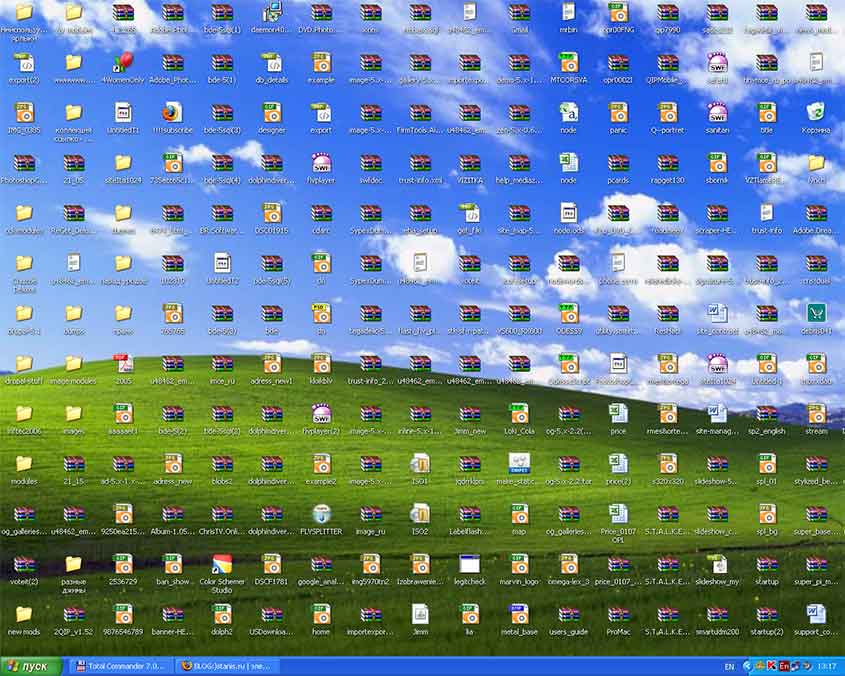The image size is (845, 676).
Task: Open the slideshow_my Flash file
Action: 718,563
